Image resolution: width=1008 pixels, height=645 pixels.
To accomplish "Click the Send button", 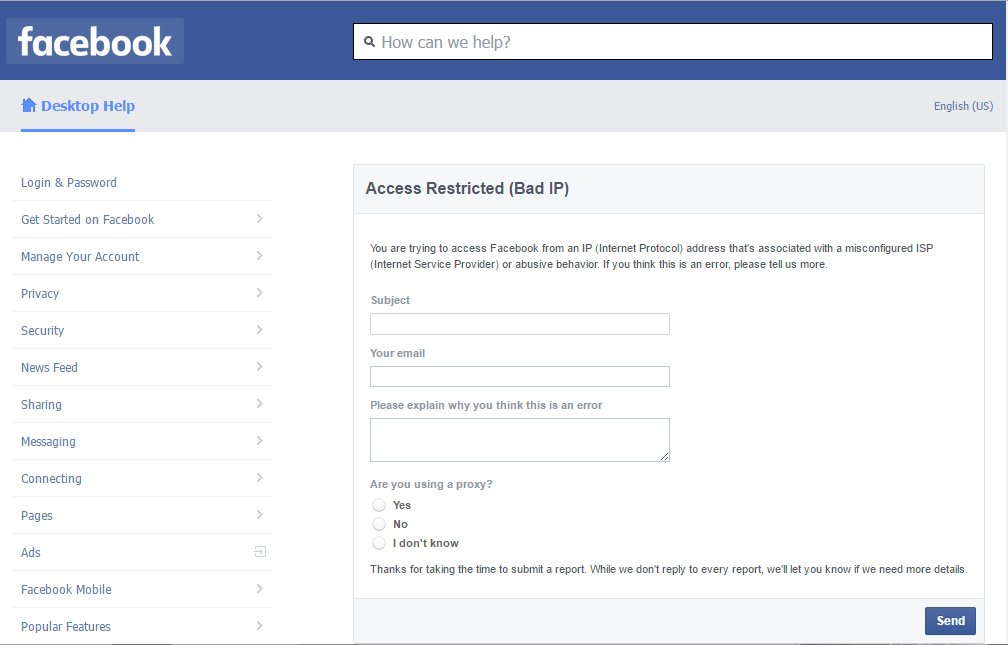I will (950, 621).
